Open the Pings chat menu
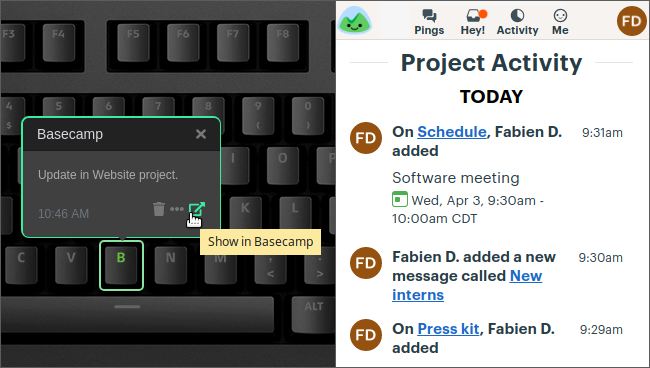 coord(429,22)
